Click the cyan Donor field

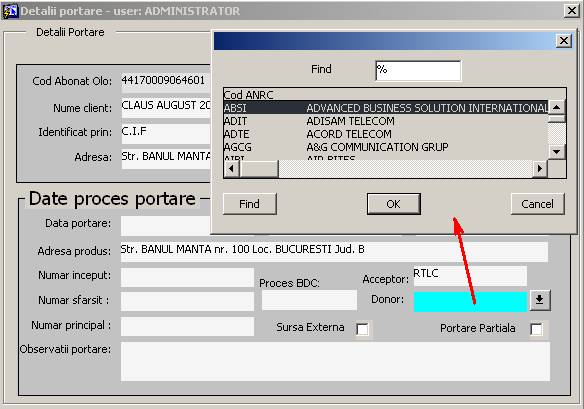tap(470, 301)
